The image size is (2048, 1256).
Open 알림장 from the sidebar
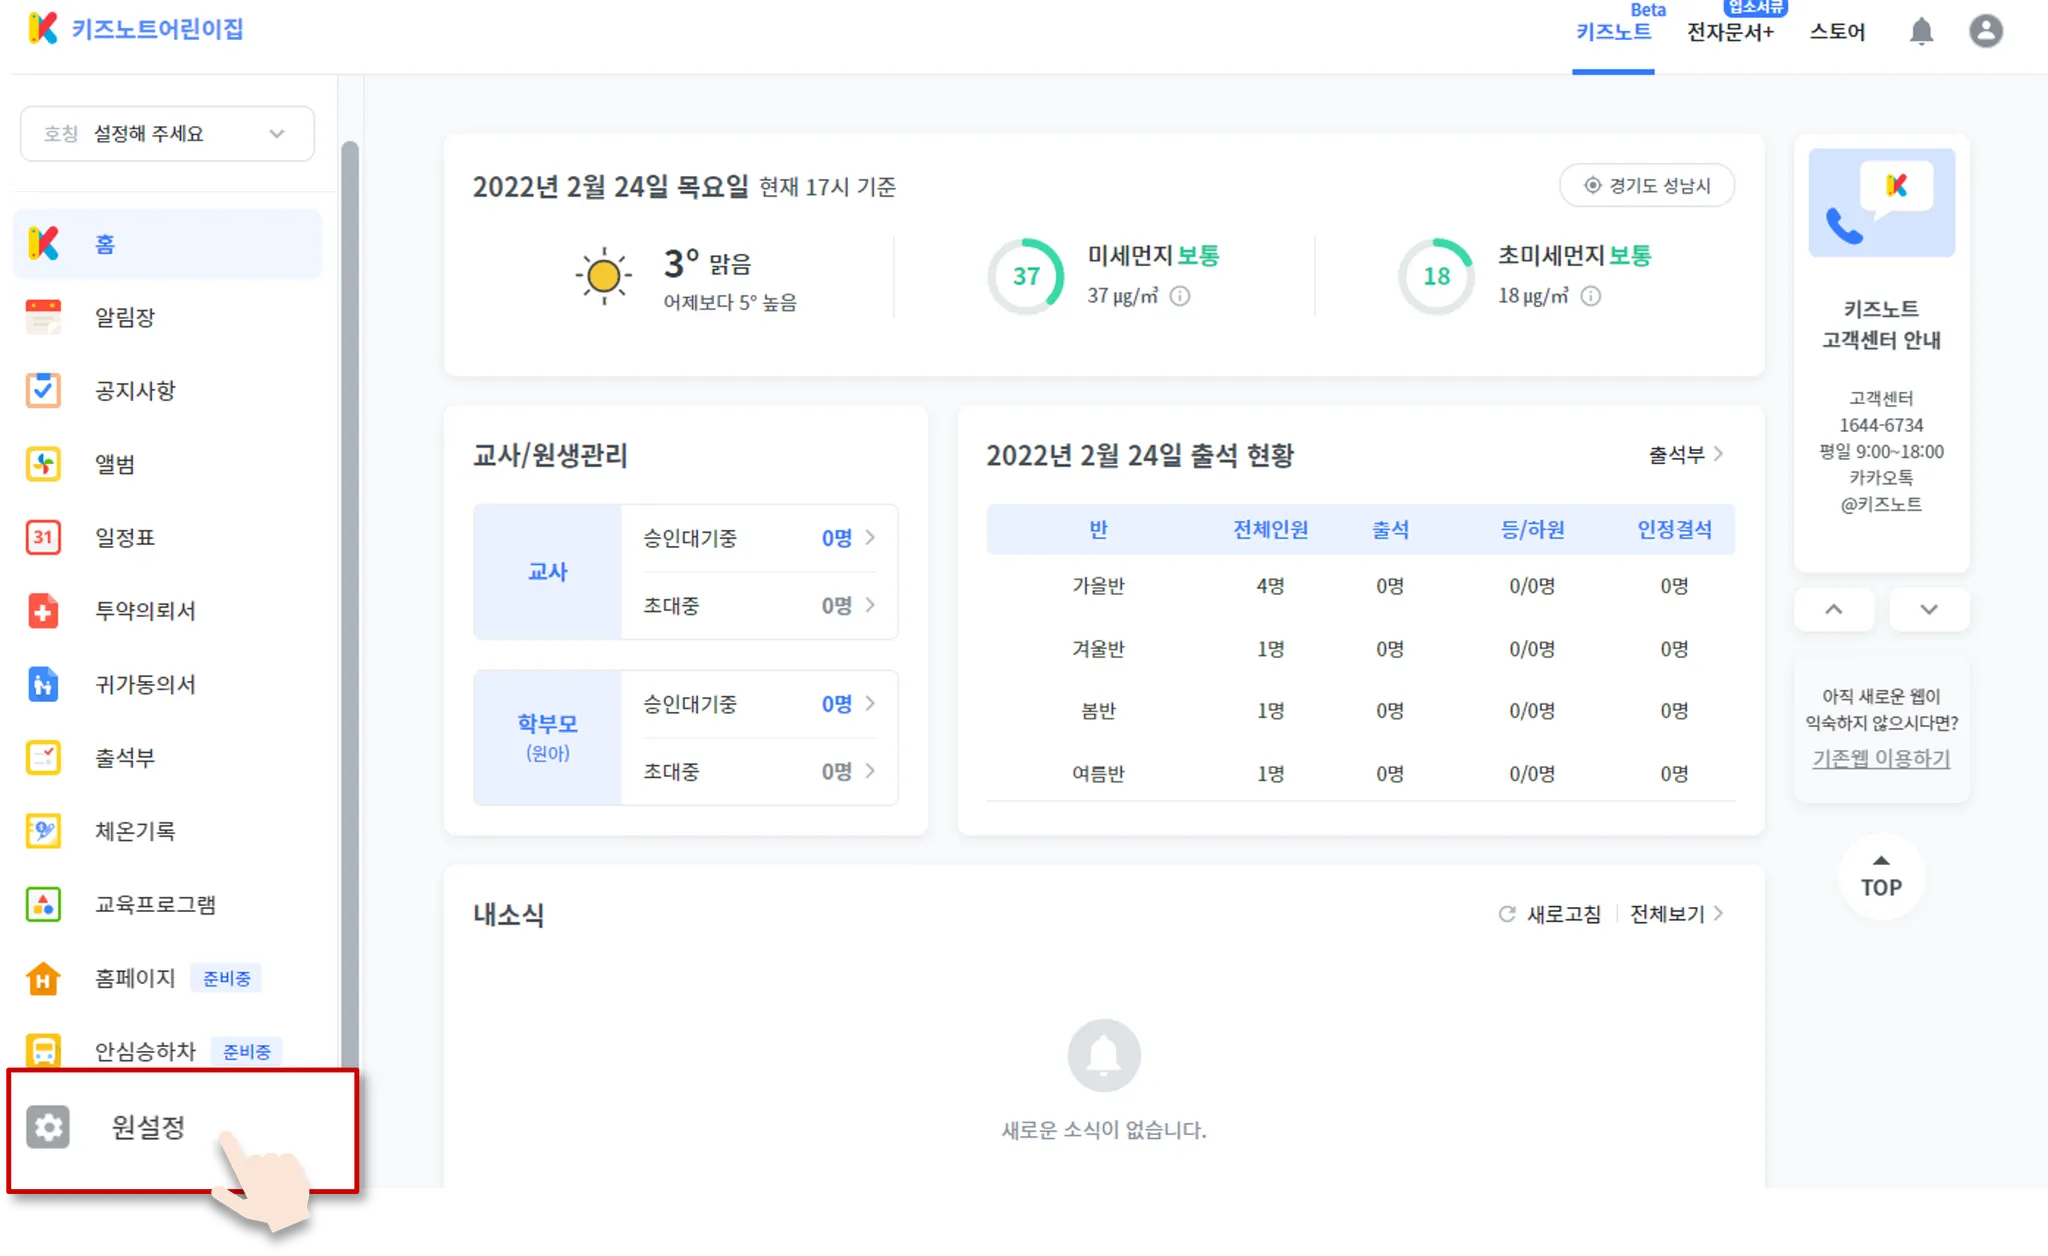coord(124,318)
